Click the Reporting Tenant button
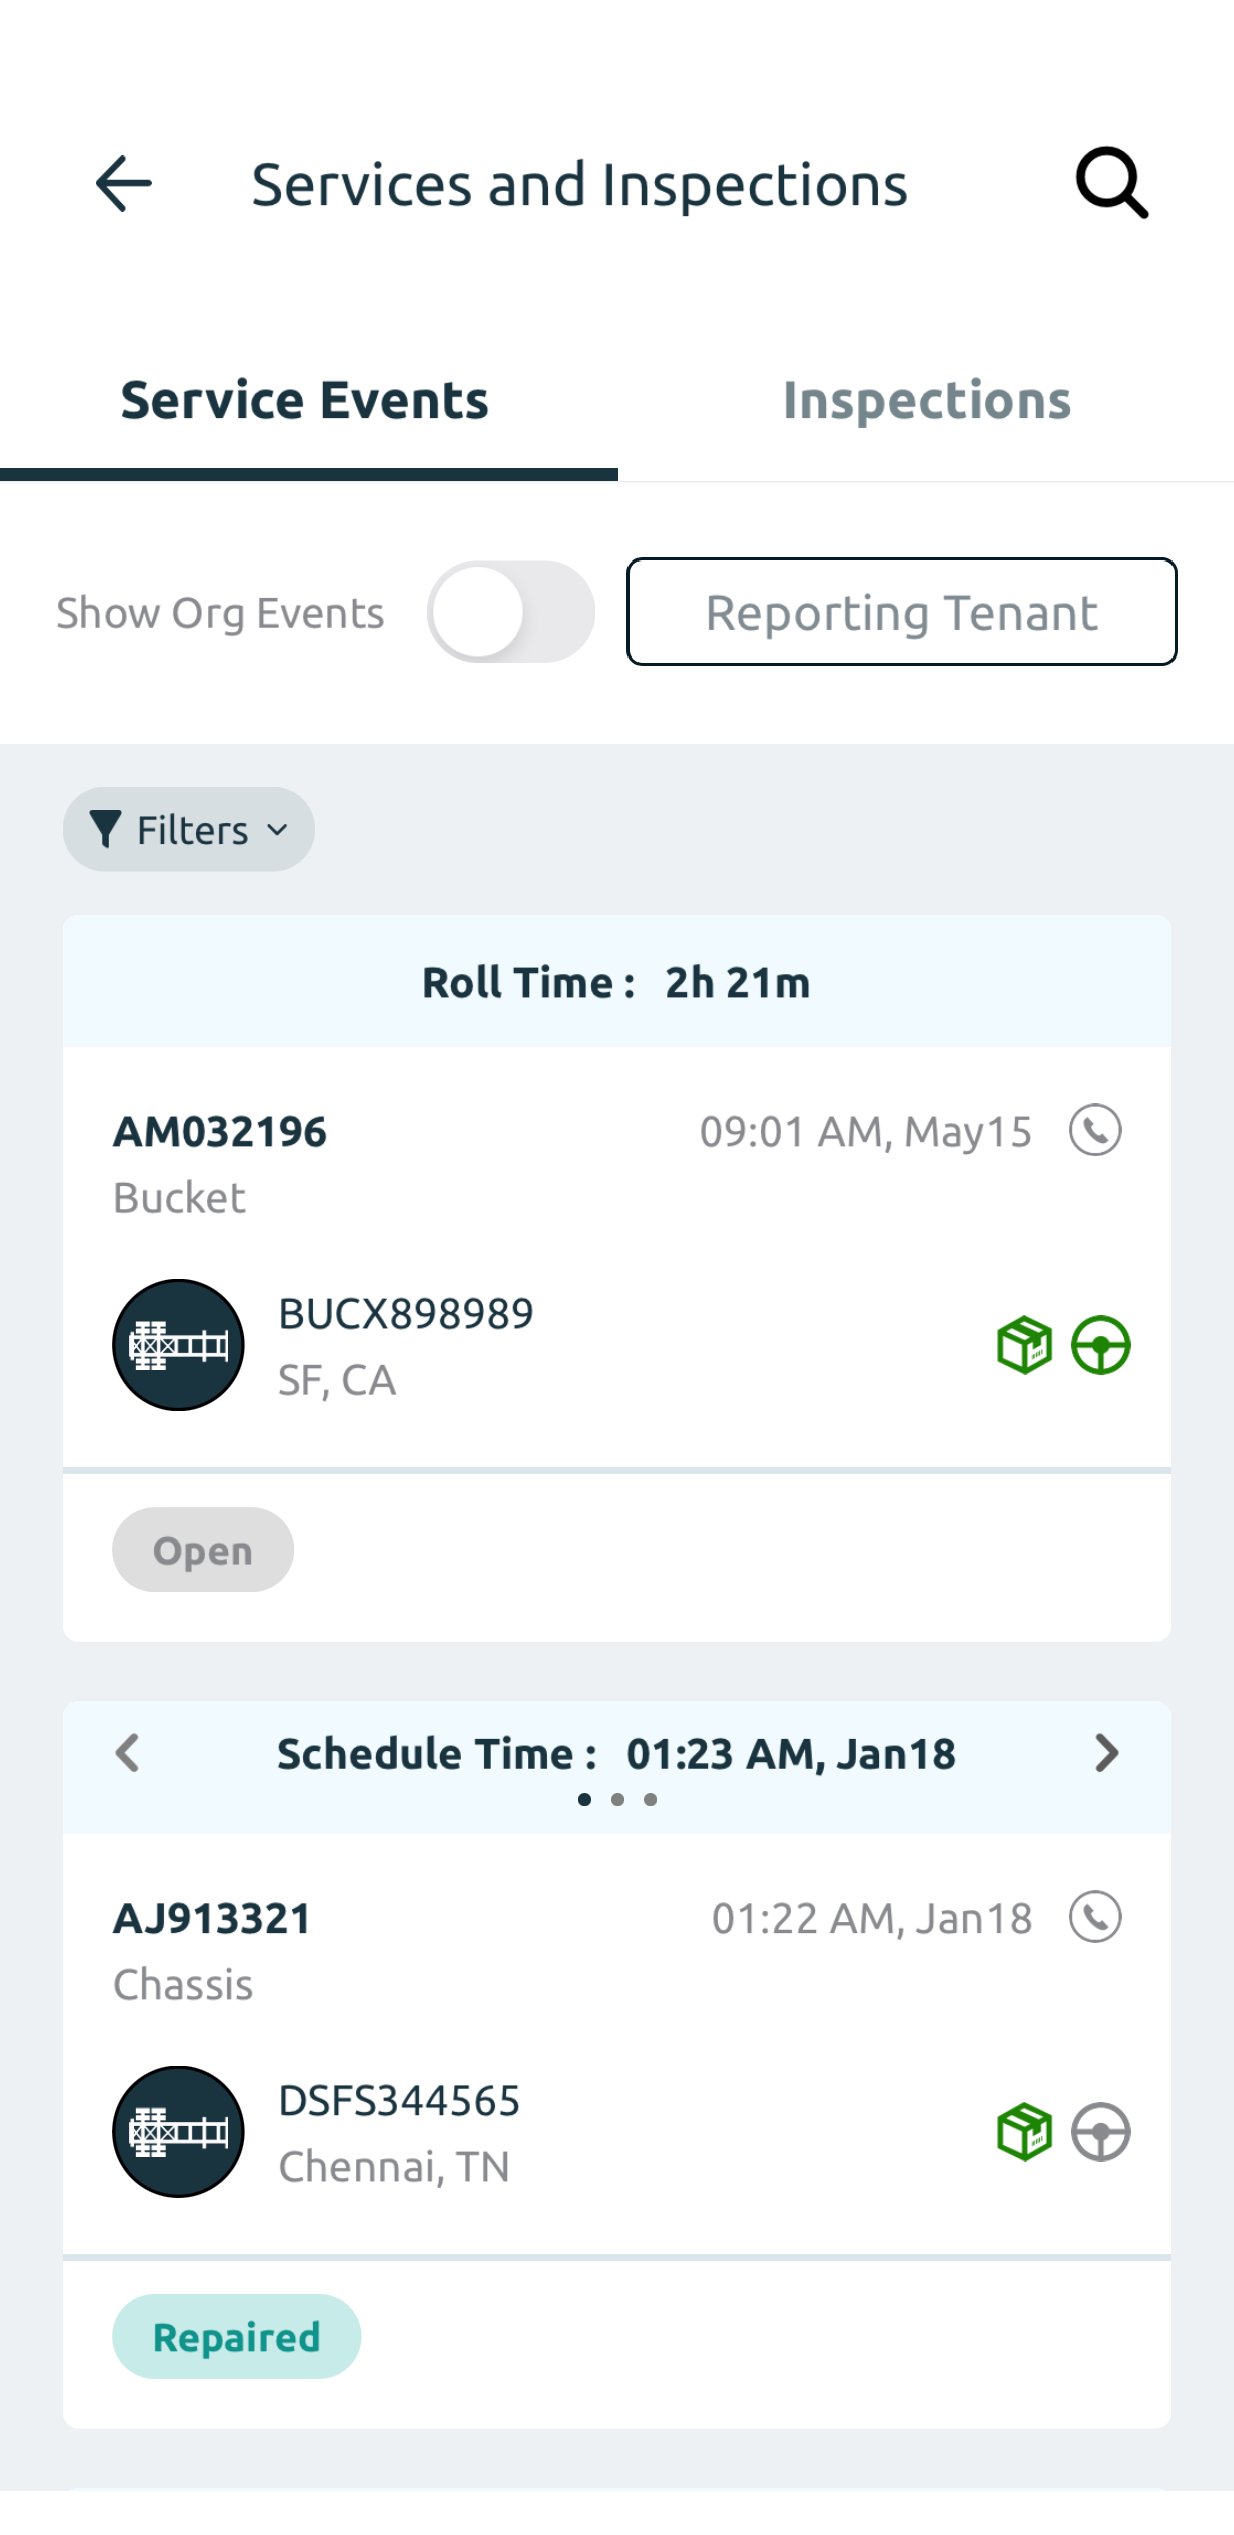Image resolution: width=1234 pixels, height=2535 pixels. pyautogui.click(x=901, y=612)
